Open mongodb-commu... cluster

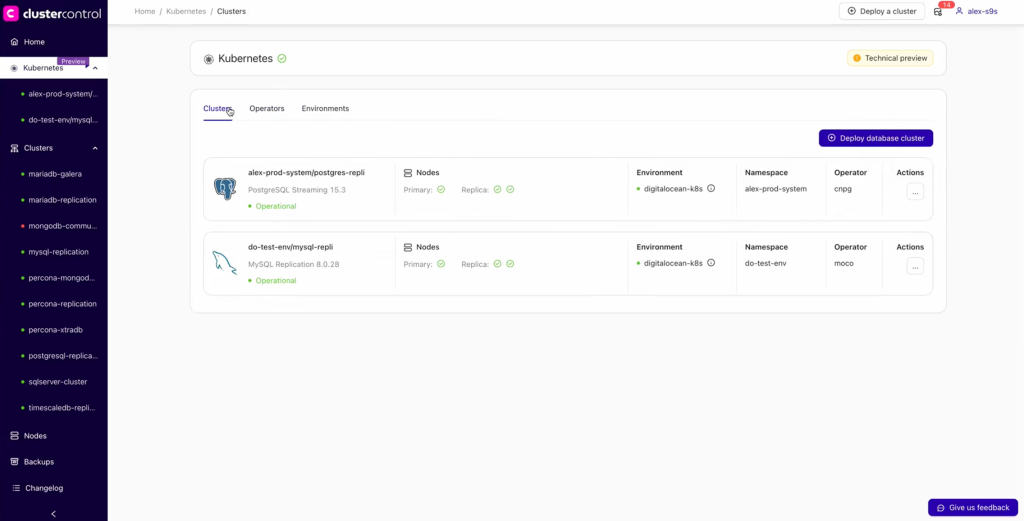click(63, 226)
